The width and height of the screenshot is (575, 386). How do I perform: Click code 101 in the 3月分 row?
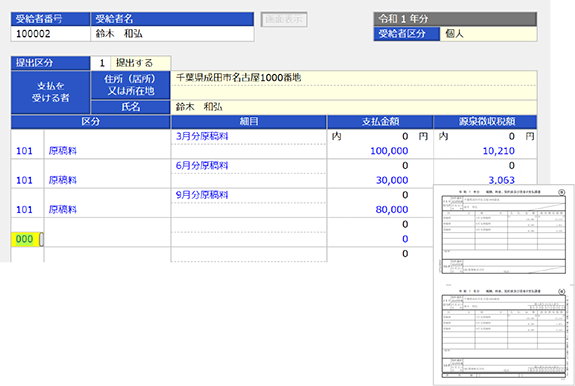(x=24, y=151)
